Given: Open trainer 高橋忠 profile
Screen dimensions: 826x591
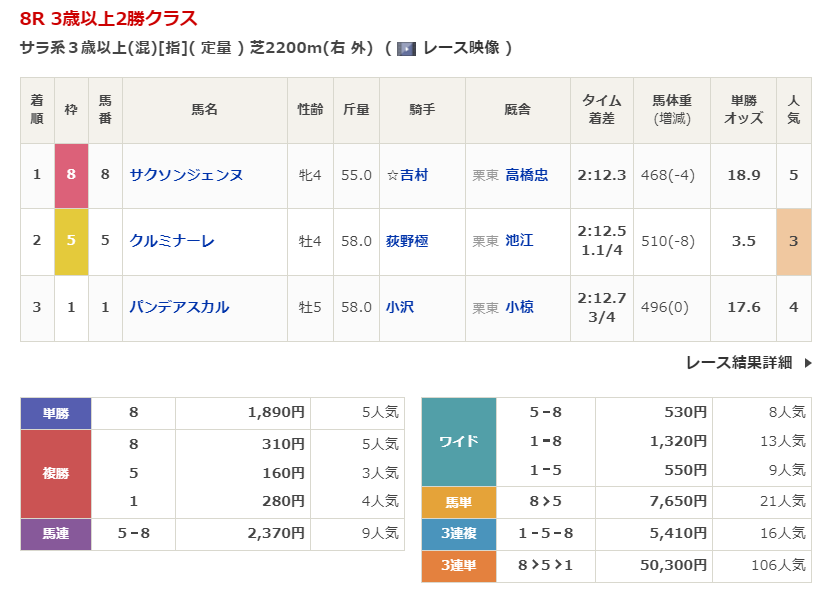Looking at the screenshot, I should point(526,175).
